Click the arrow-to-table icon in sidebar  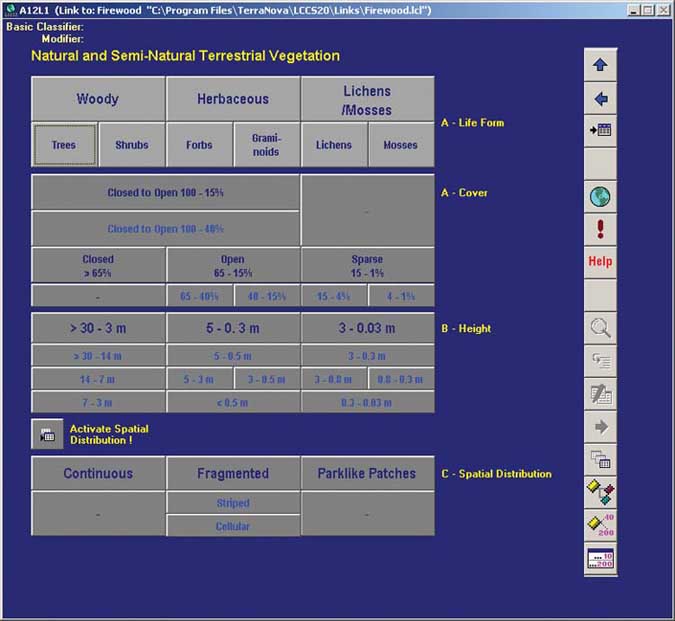601,131
